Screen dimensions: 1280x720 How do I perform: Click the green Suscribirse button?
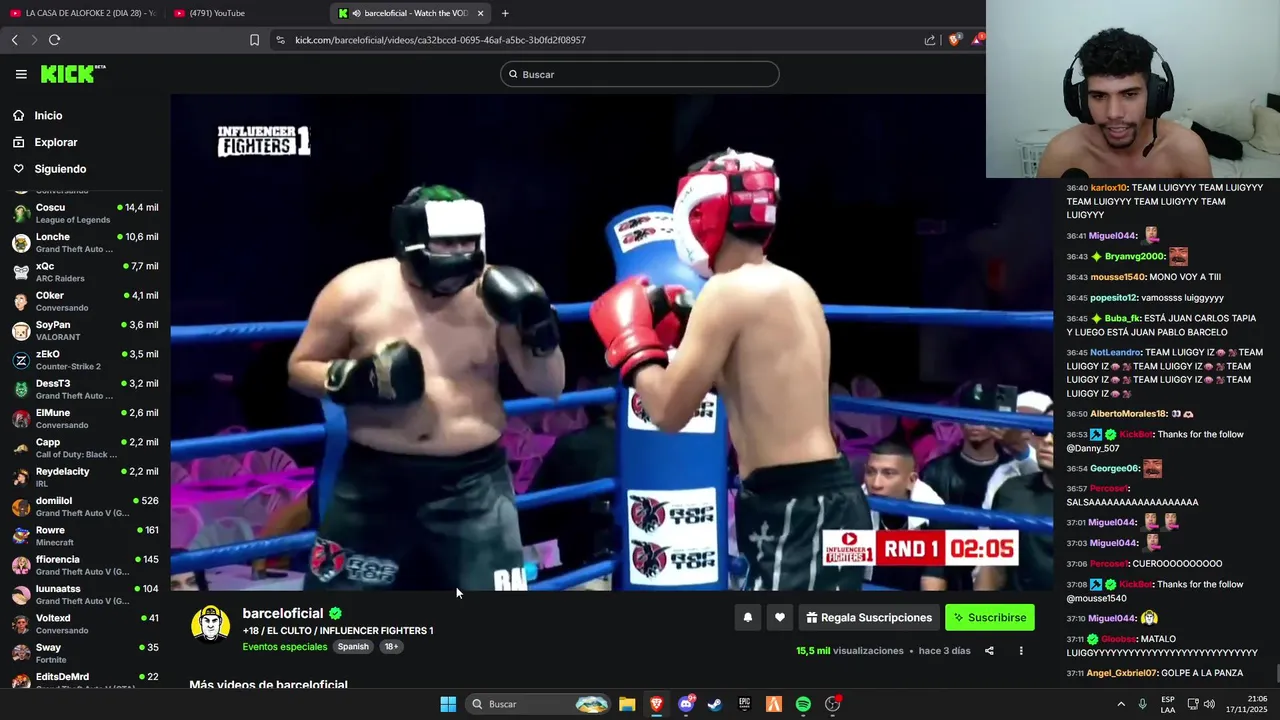990,618
